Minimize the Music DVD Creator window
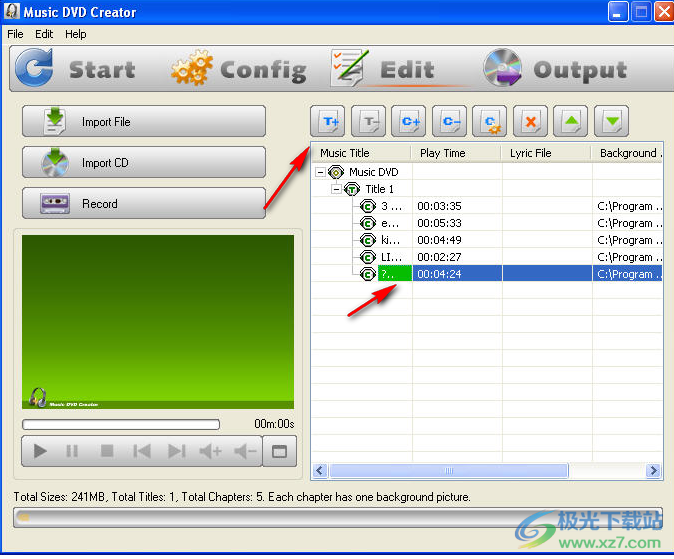This screenshot has height=559, width=674. click(618, 12)
